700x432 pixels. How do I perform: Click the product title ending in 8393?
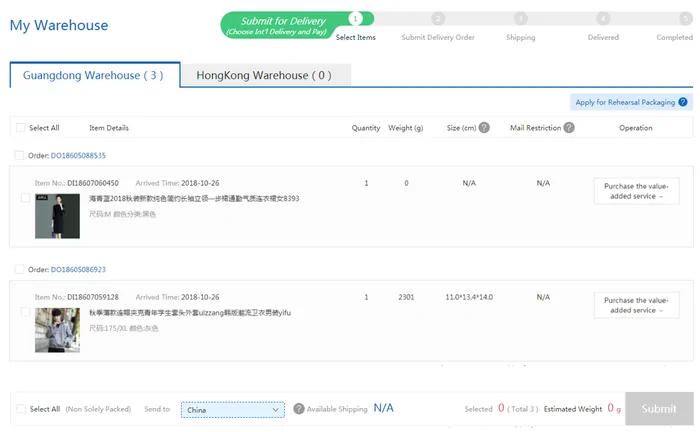click(x=194, y=198)
